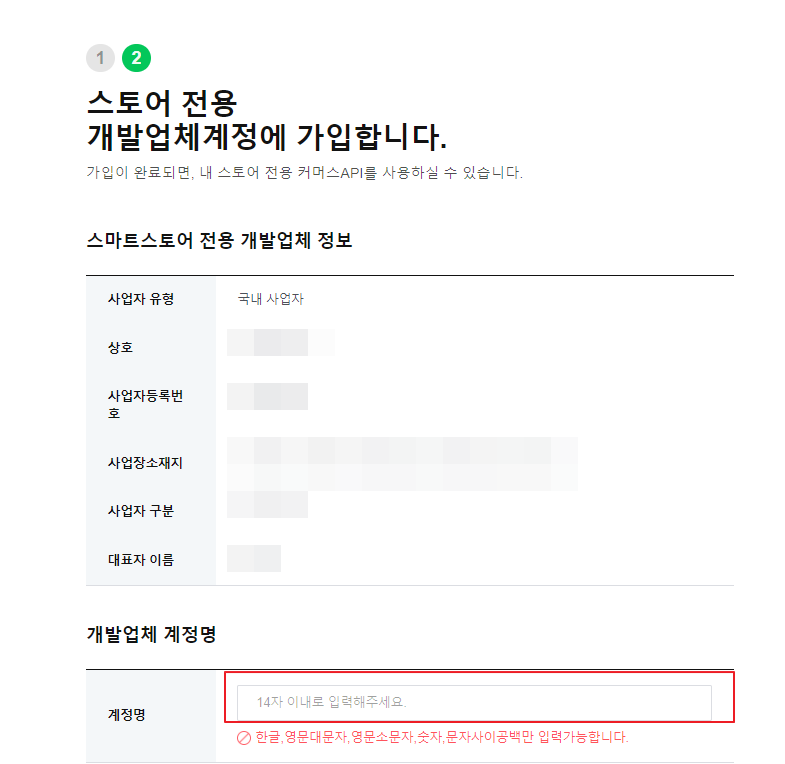This screenshot has width=785, height=764.
Task: Click the 사업자등록번호 label
Action: [x=145, y=404]
